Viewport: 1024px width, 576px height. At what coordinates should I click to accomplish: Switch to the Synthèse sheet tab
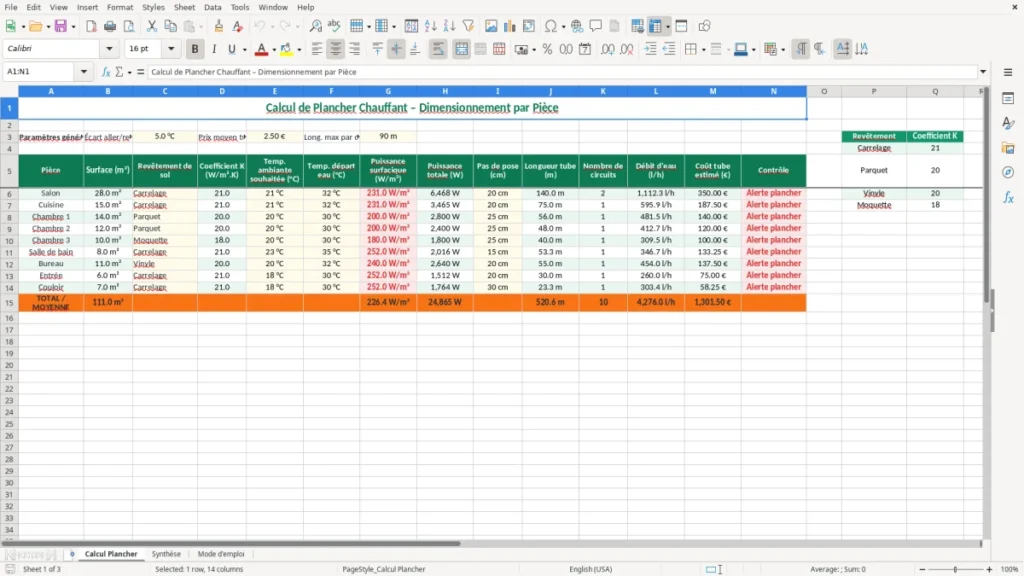[x=166, y=554]
